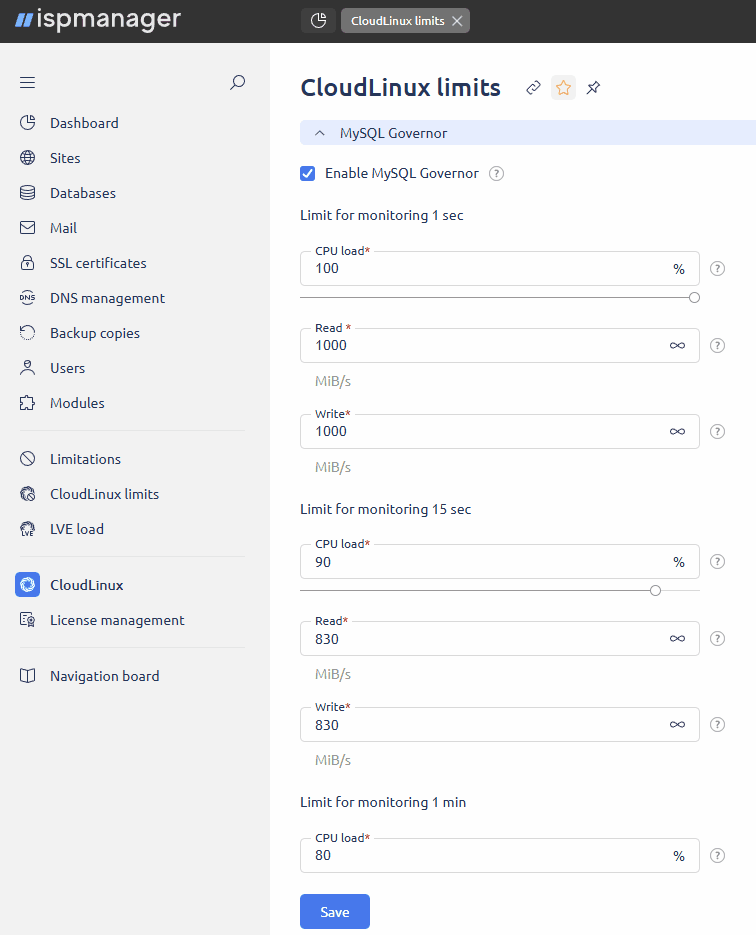
Task: Click the favorites star icon
Action: [x=563, y=88]
